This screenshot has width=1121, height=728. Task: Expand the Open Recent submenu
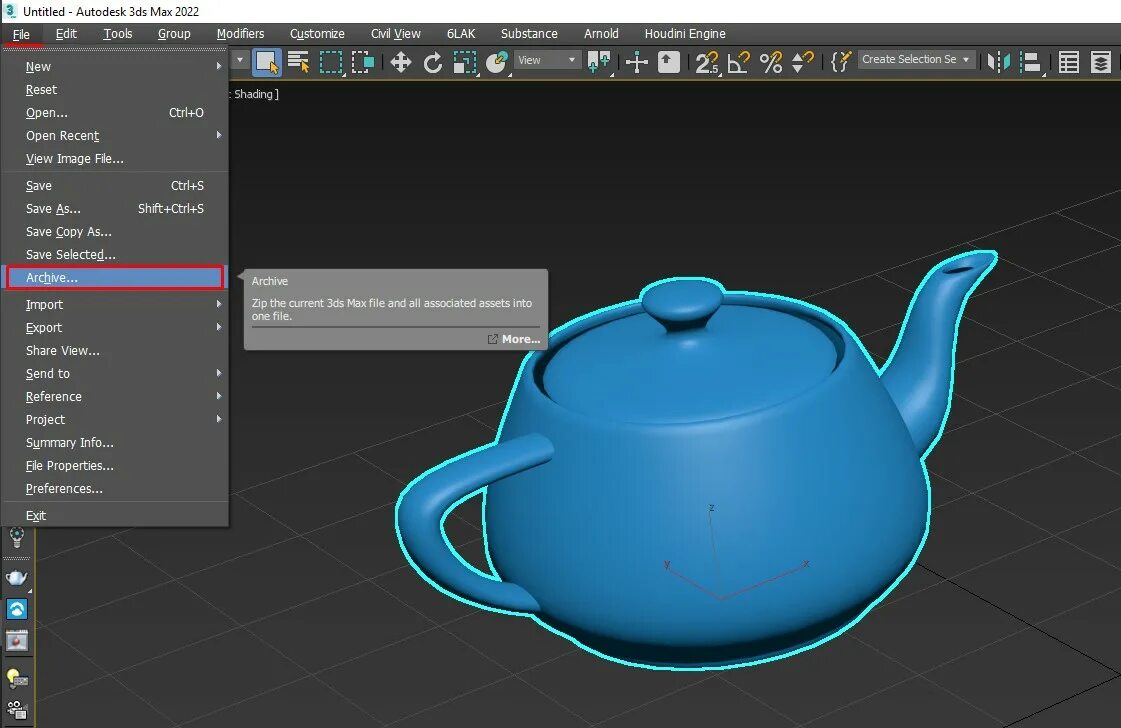point(115,135)
